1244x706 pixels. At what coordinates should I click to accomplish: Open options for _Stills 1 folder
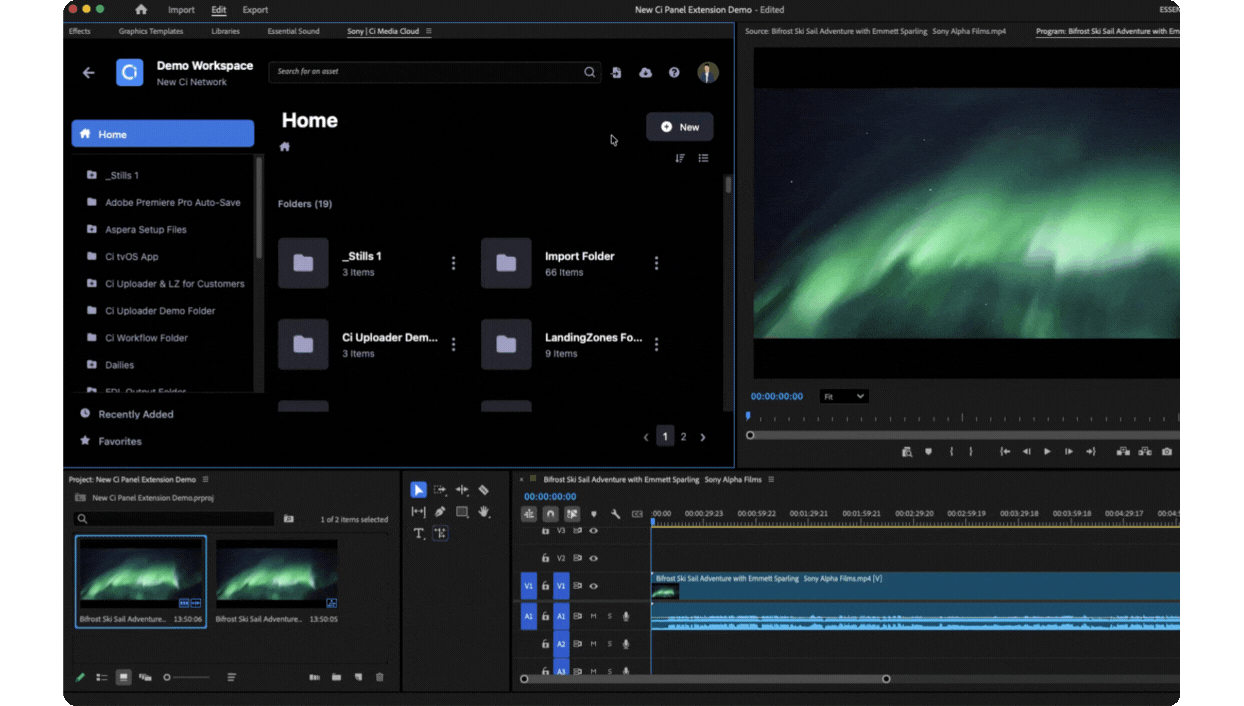point(453,263)
